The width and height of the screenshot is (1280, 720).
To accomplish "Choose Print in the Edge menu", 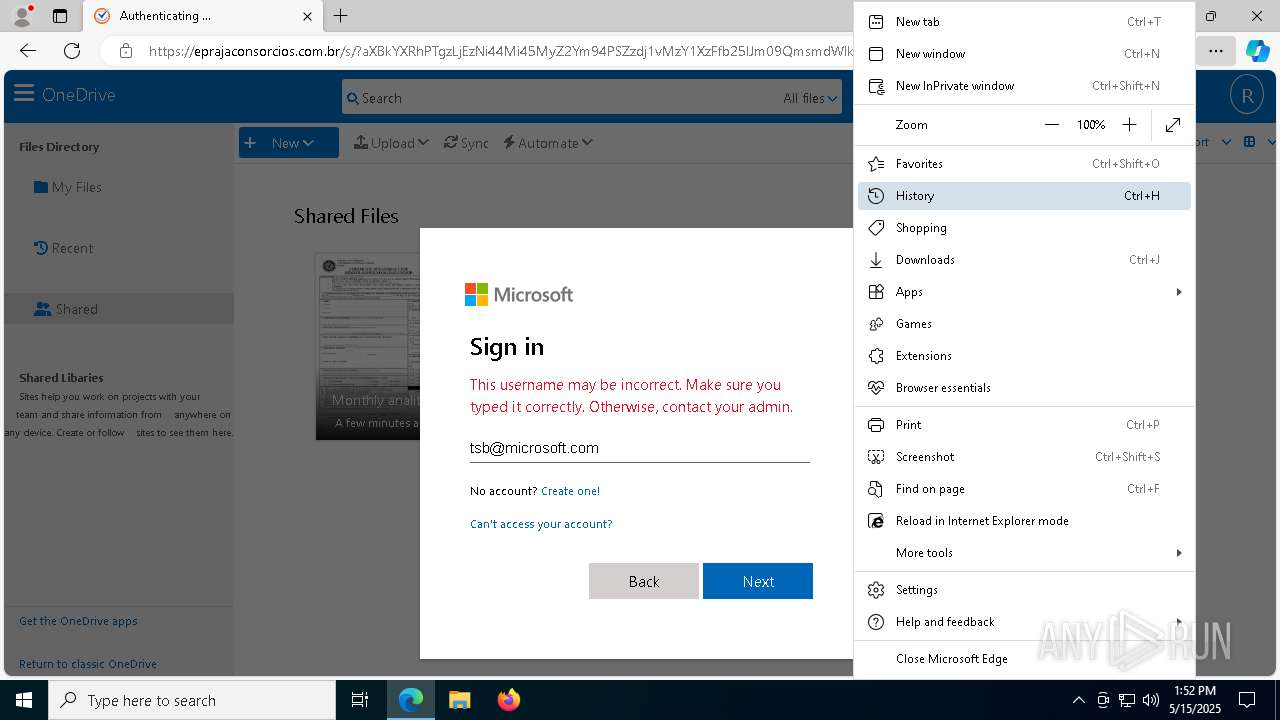I will [x=1024, y=425].
